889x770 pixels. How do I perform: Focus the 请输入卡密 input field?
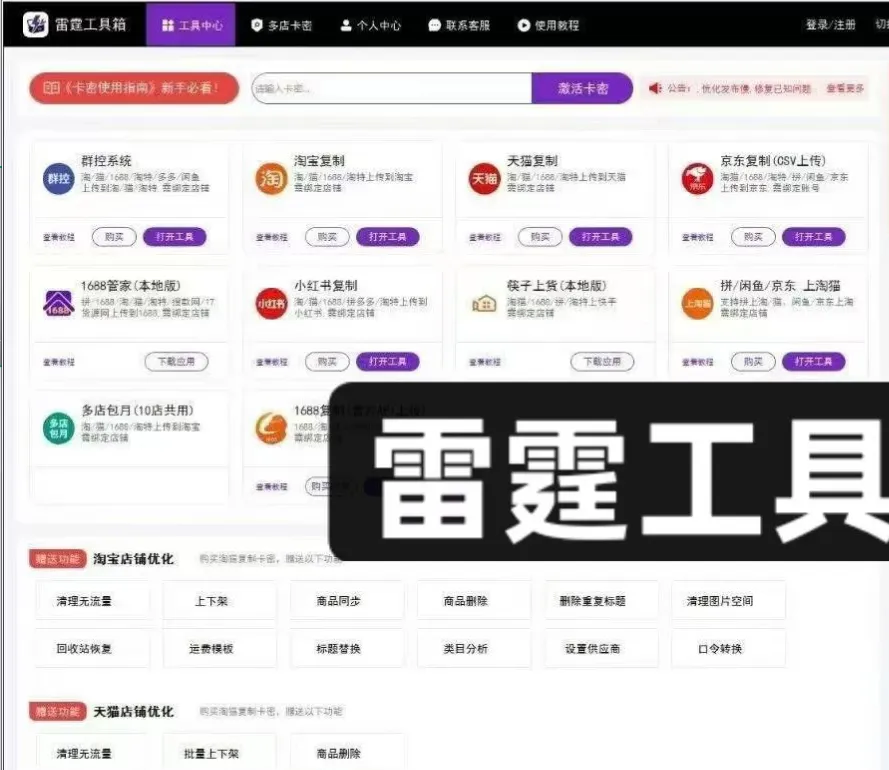[x=392, y=88]
